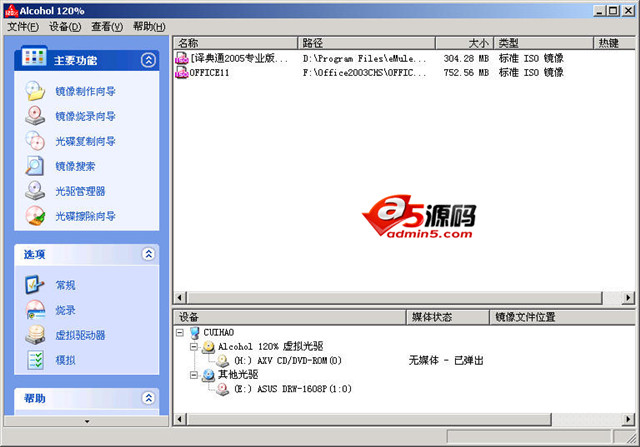Click the (H:) AXV drive icon
This screenshot has width=640, height=447.
222,361
